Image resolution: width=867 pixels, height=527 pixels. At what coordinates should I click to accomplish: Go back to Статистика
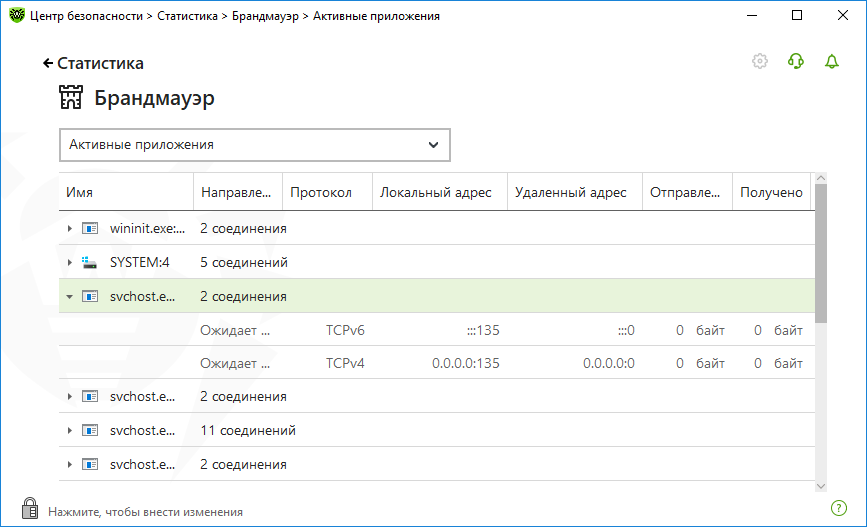point(93,63)
